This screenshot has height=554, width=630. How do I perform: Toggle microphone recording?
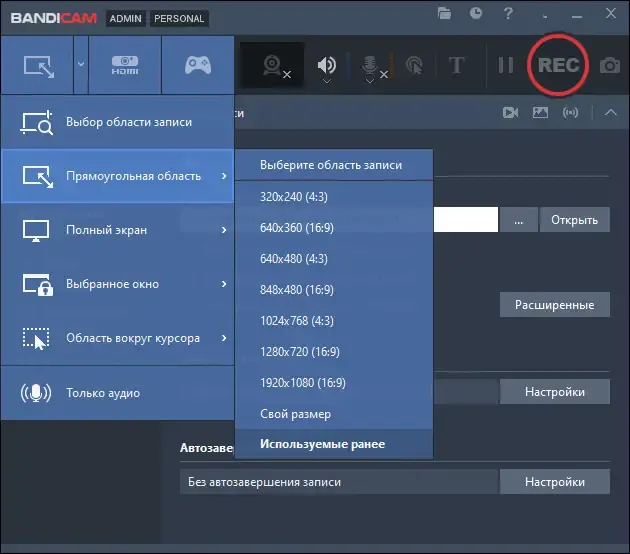pyautogui.click(x=369, y=65)
